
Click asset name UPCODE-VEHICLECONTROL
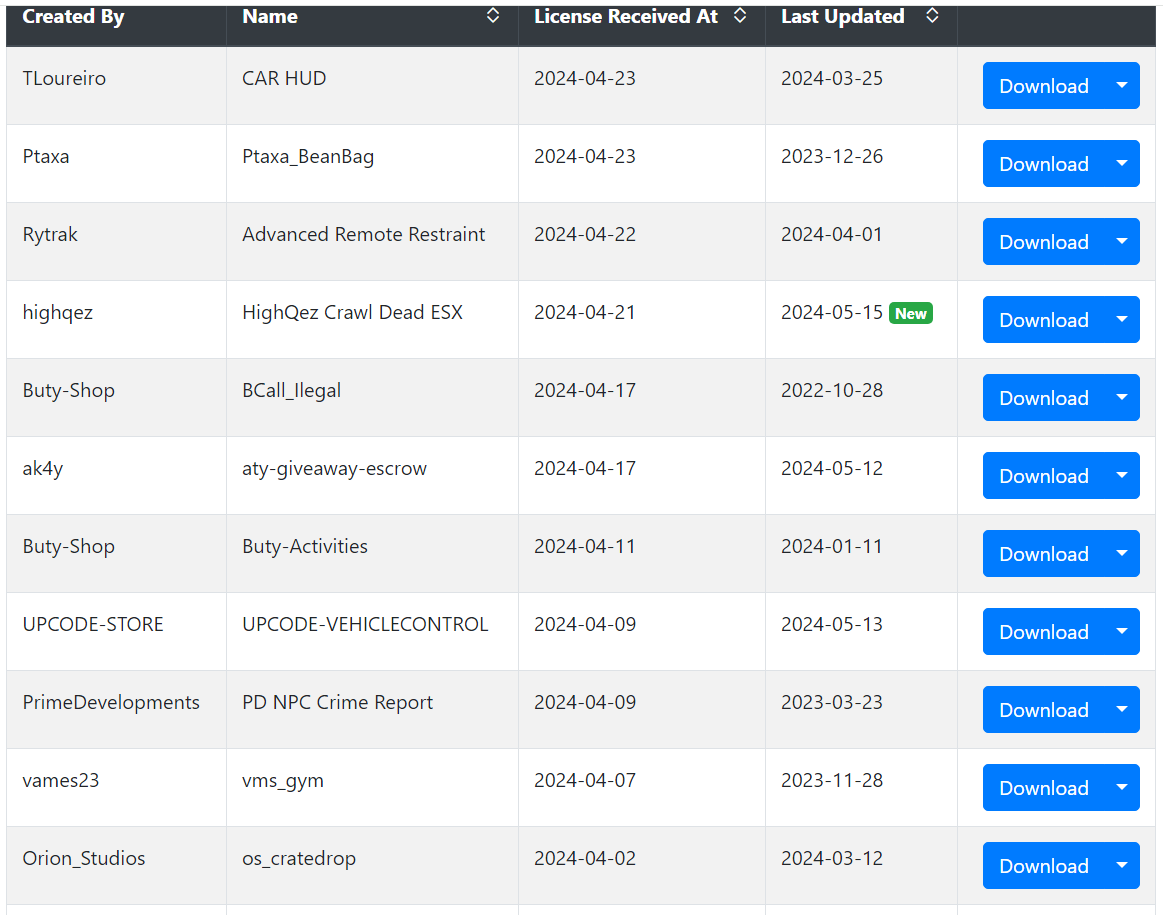[x=365, y=624]
